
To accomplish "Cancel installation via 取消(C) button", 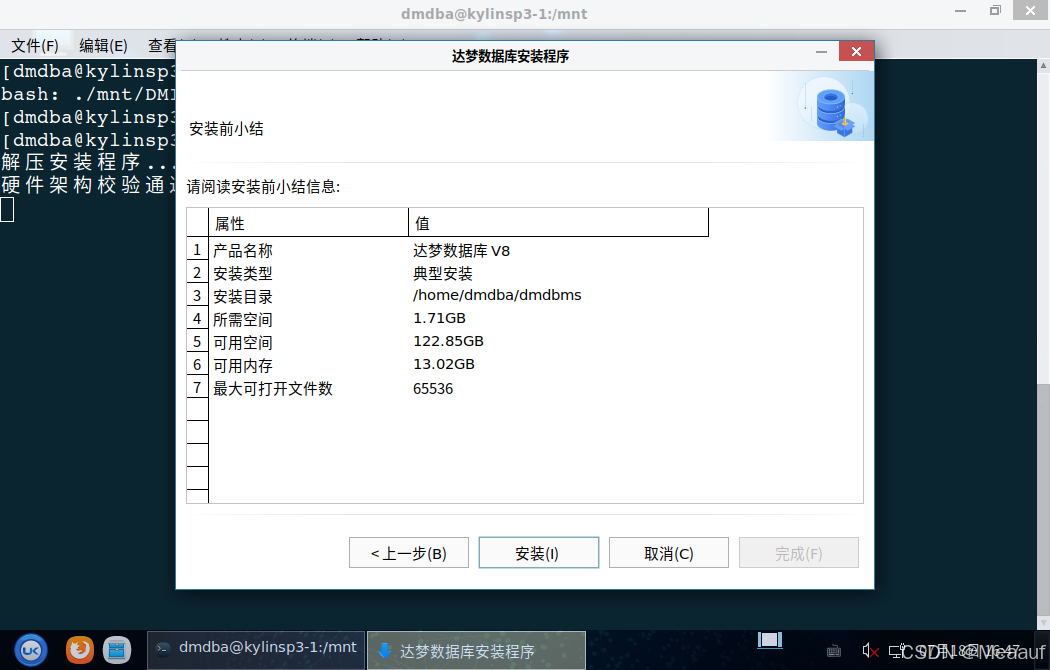I will point(668,553).
